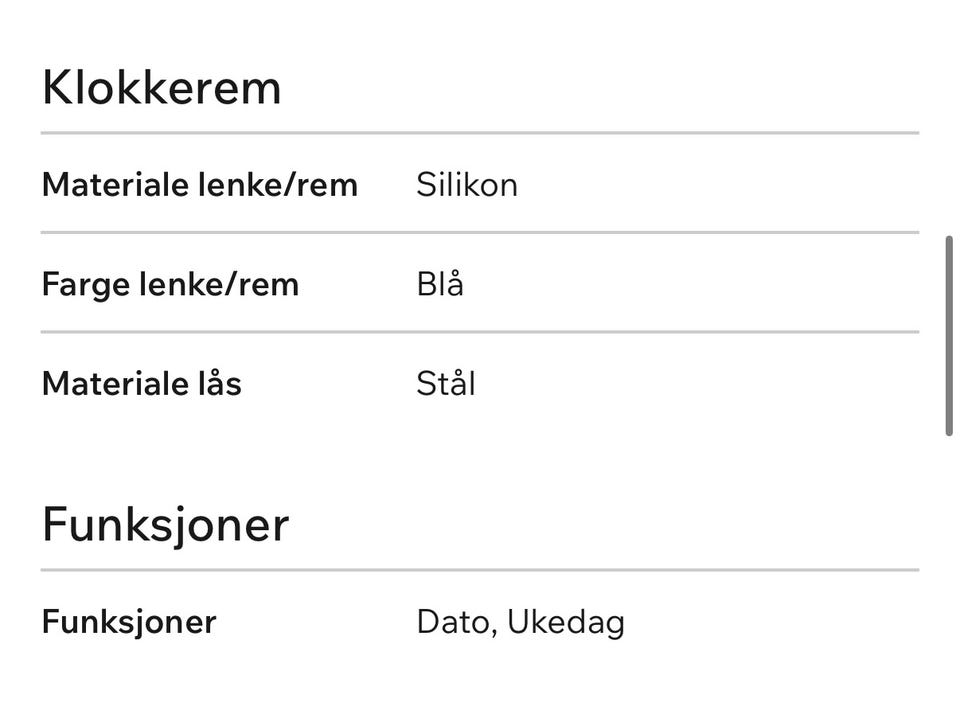Click the Silikon value text

pyautogui.click(x=467, y=184)
